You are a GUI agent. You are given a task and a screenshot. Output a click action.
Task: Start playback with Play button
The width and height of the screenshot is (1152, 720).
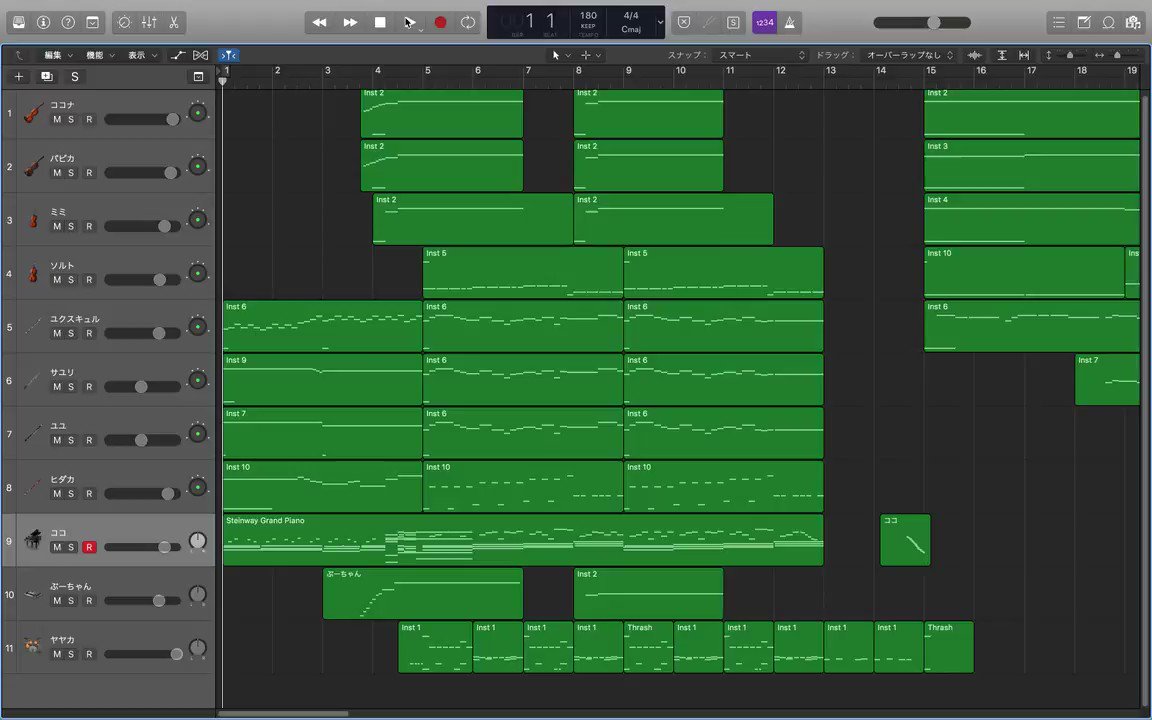(x=409, y=22)
